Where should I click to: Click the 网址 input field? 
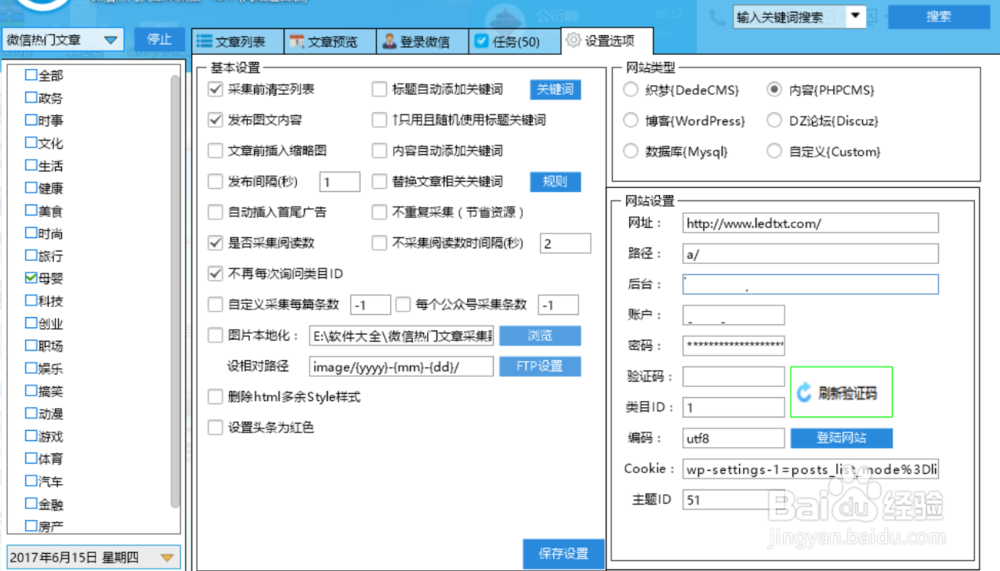pos(811,223)
